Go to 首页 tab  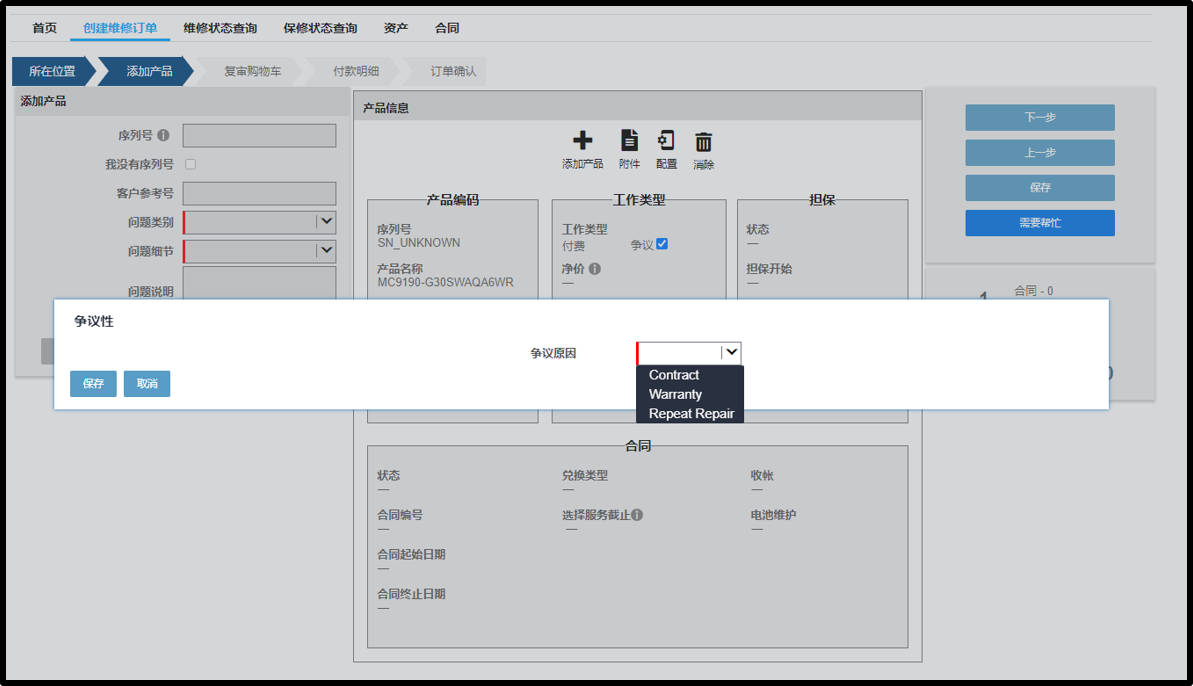(44, 28)
